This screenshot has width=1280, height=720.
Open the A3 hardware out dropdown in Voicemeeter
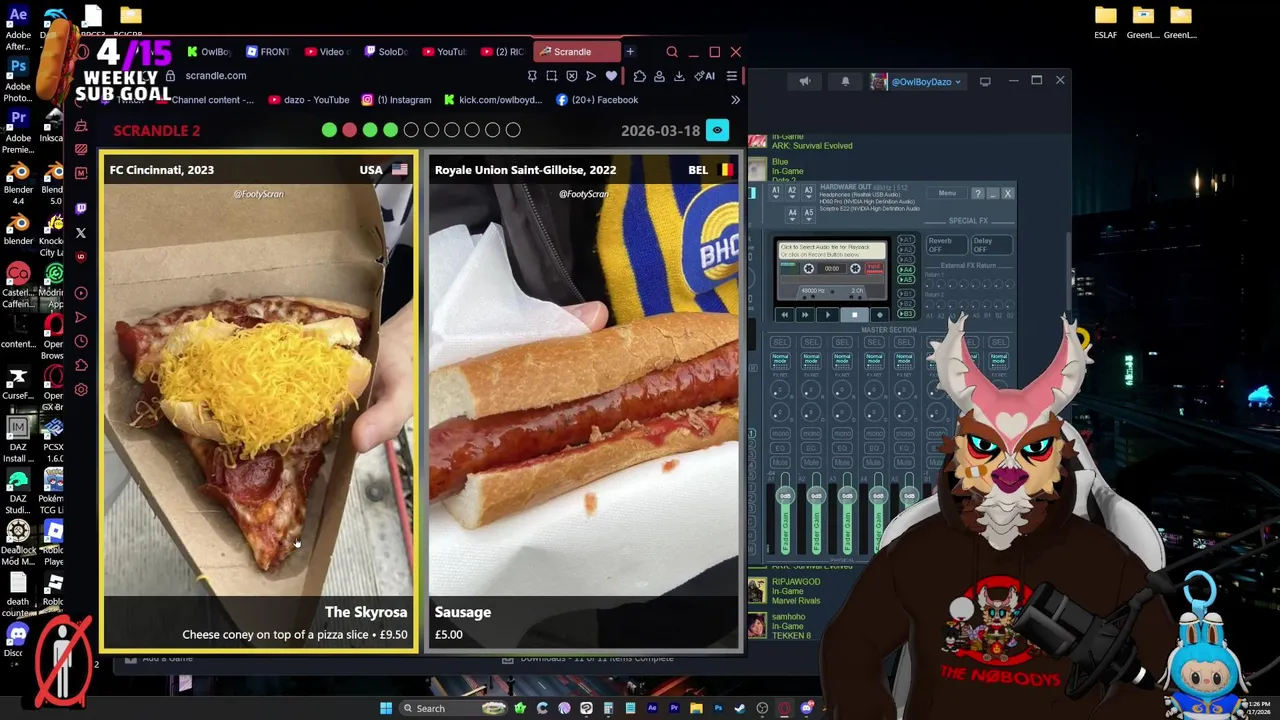click(x=808, y=192)
